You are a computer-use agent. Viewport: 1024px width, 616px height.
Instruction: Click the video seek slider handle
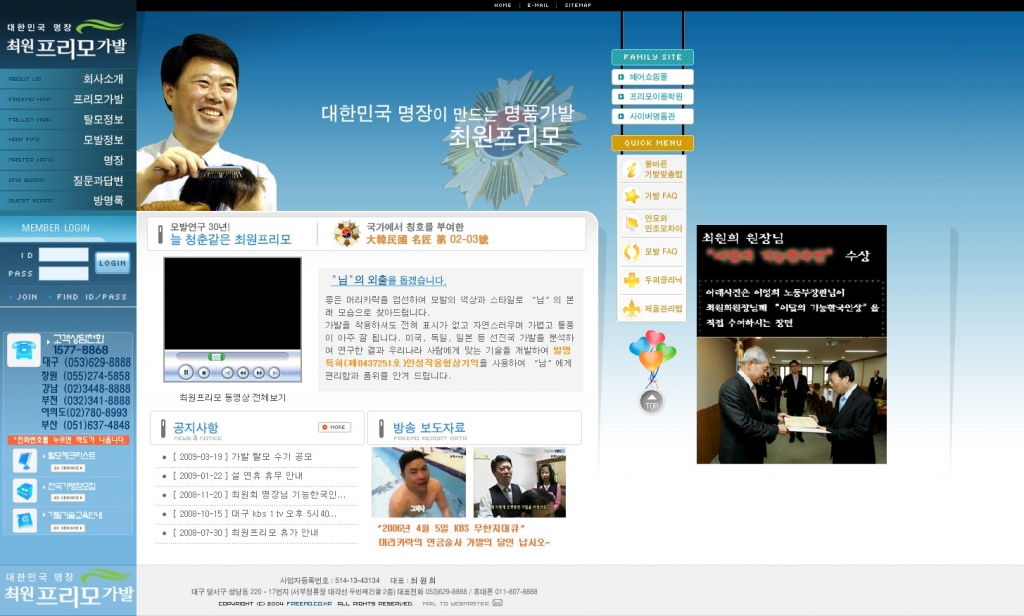pos(216,357)
